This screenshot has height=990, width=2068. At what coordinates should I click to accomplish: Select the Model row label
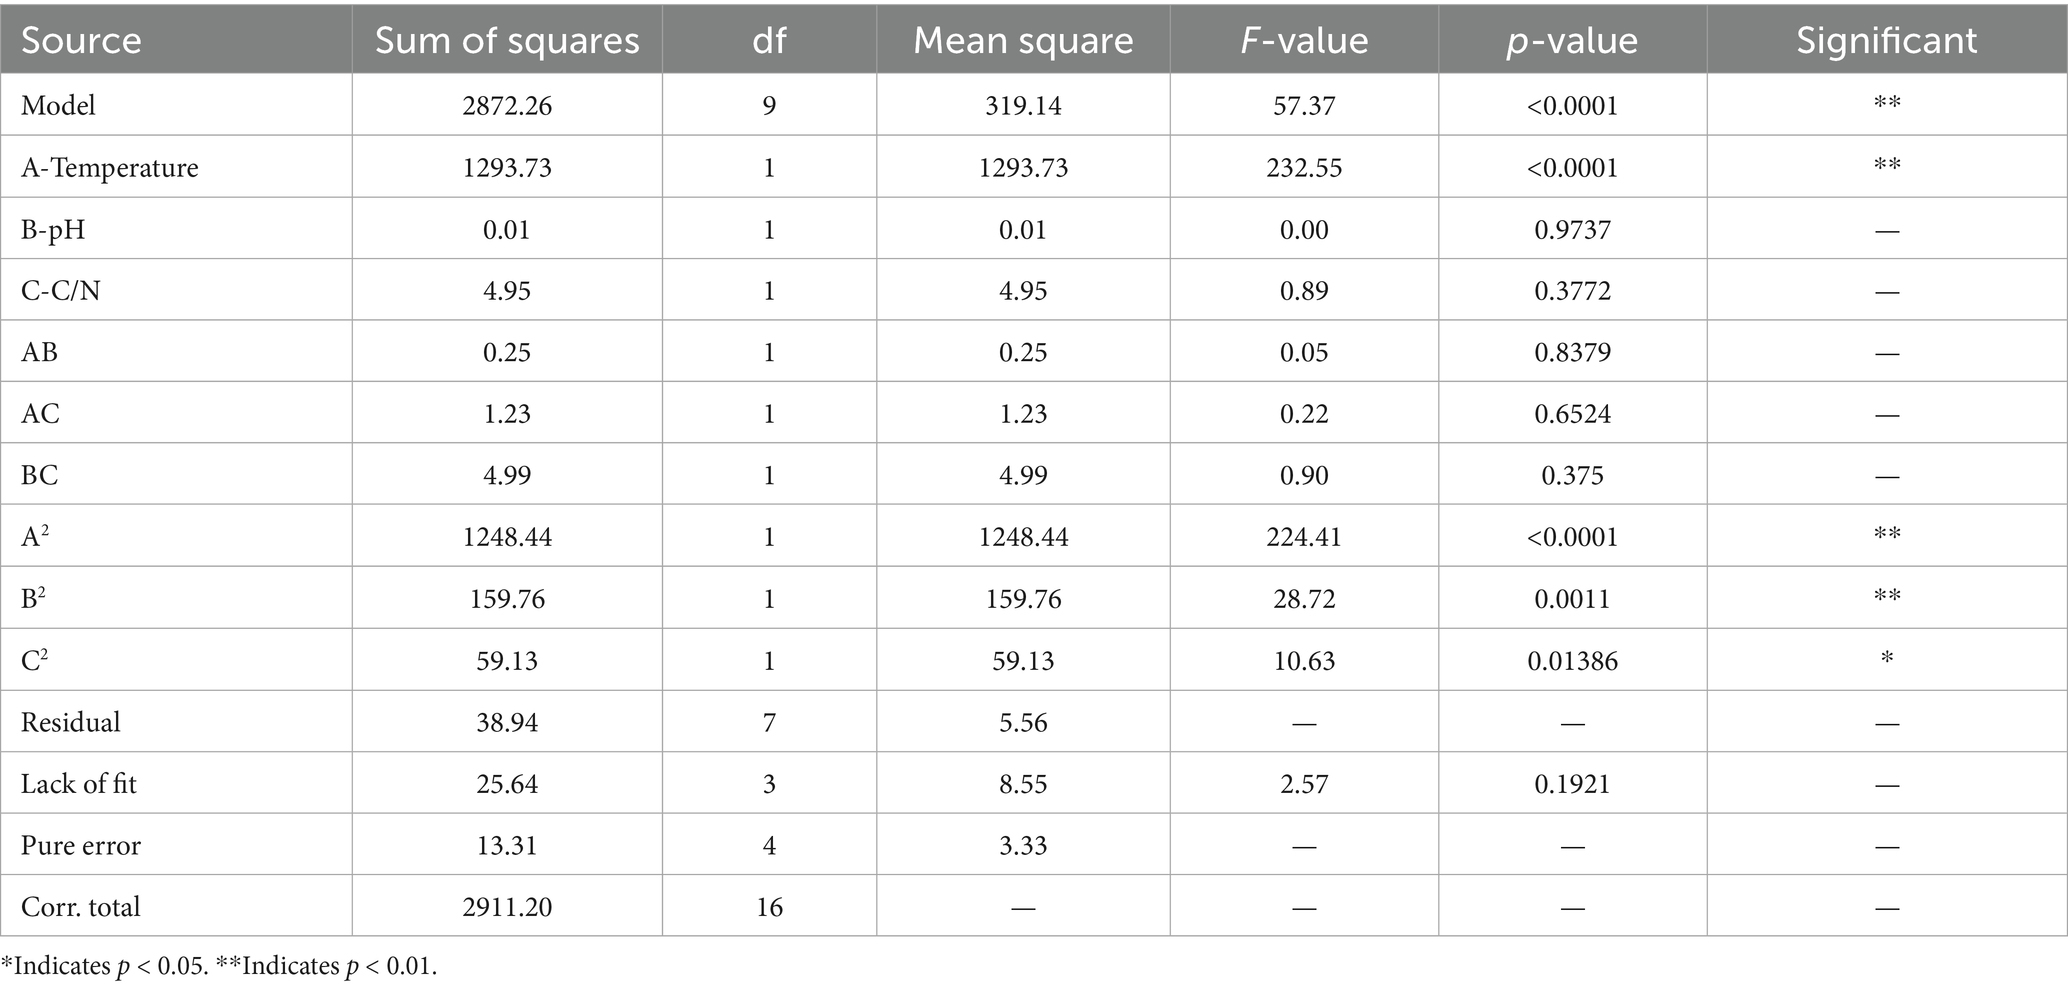[58, 105]
